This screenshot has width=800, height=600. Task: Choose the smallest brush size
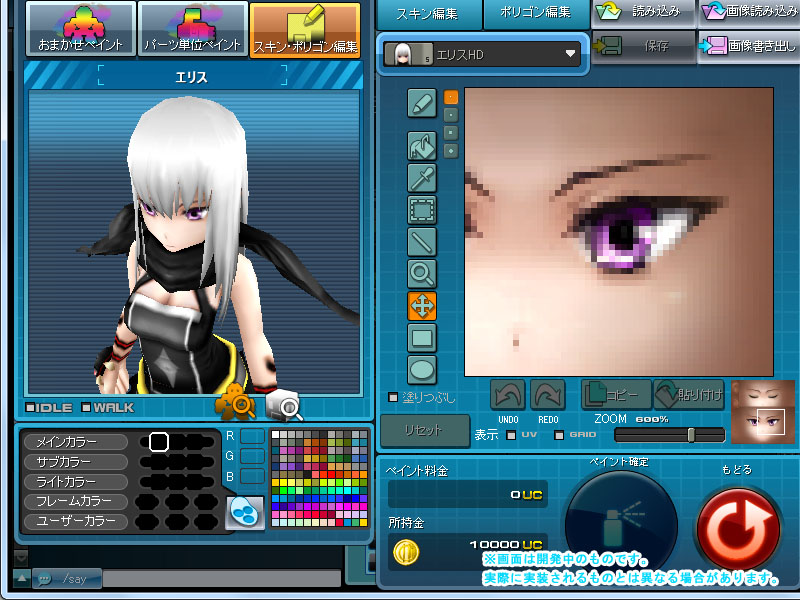451,97
